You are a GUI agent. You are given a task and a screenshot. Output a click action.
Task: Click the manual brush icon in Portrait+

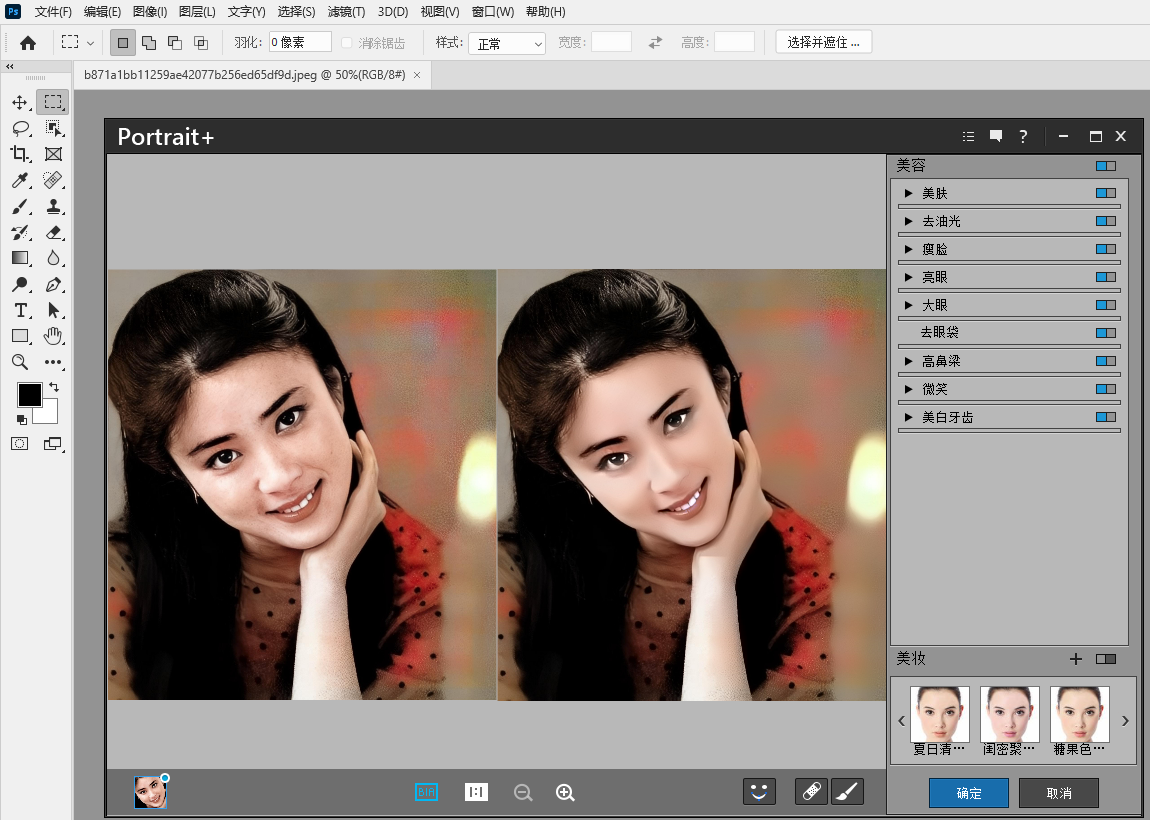pyautogui.click(x=847, y=791)
